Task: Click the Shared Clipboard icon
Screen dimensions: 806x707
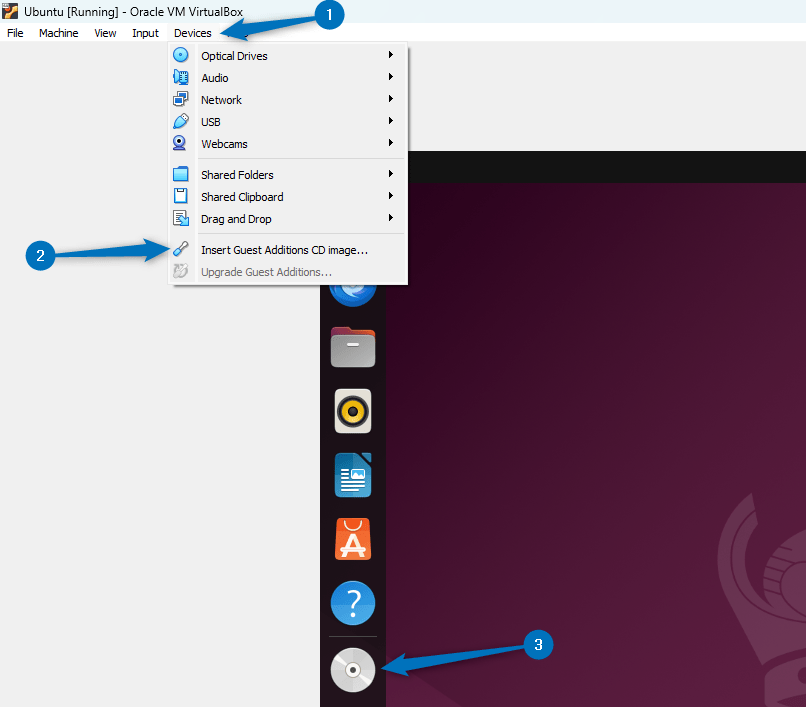Action: 181,196
